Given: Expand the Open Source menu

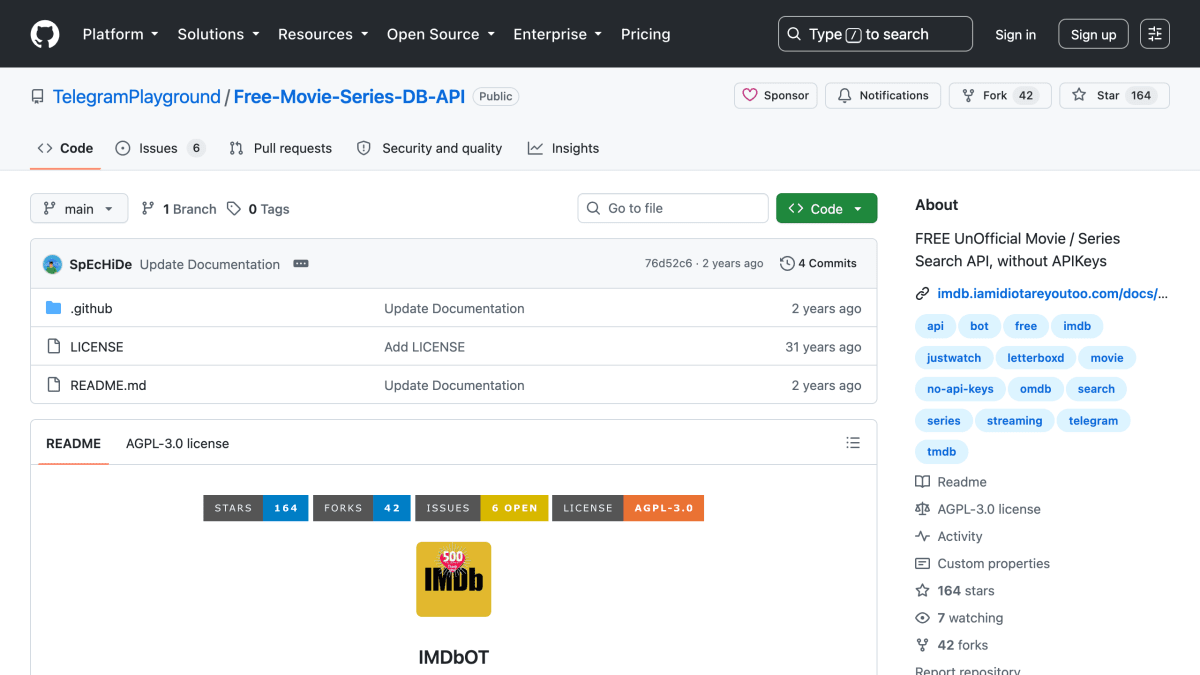Looking at the screenshot, I should (x=440, y=34).
